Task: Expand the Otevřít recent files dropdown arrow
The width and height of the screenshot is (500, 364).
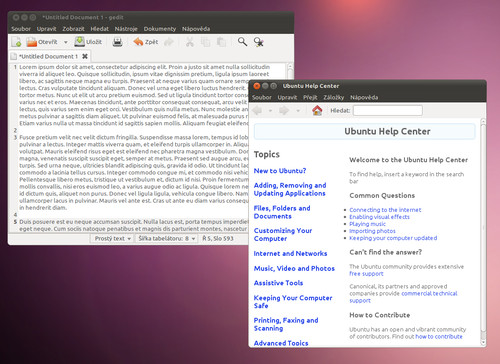Action: [66, 42]
